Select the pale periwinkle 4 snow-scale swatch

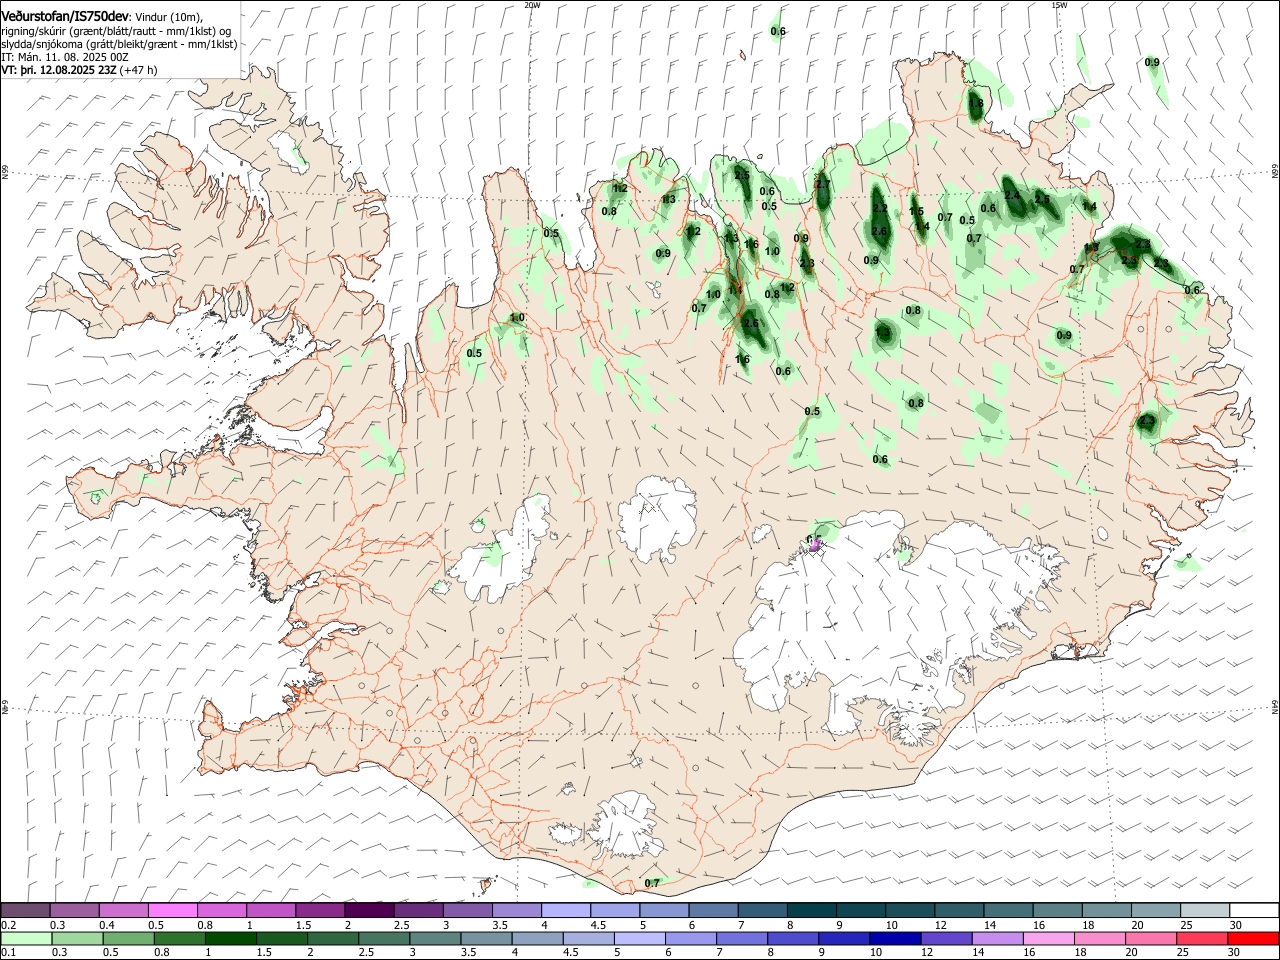click(566, 911)
